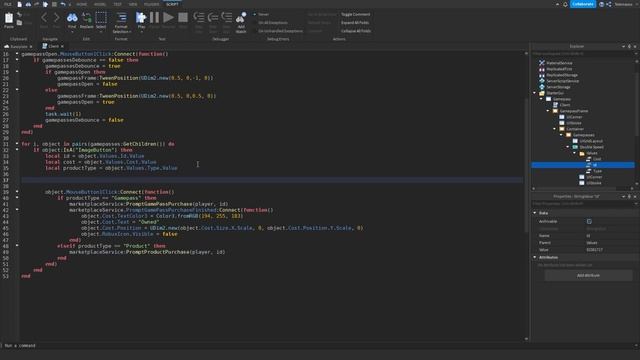Click the Stop playback icon
The width and height of the screenshot is (640, 360).
coord(183,18)
